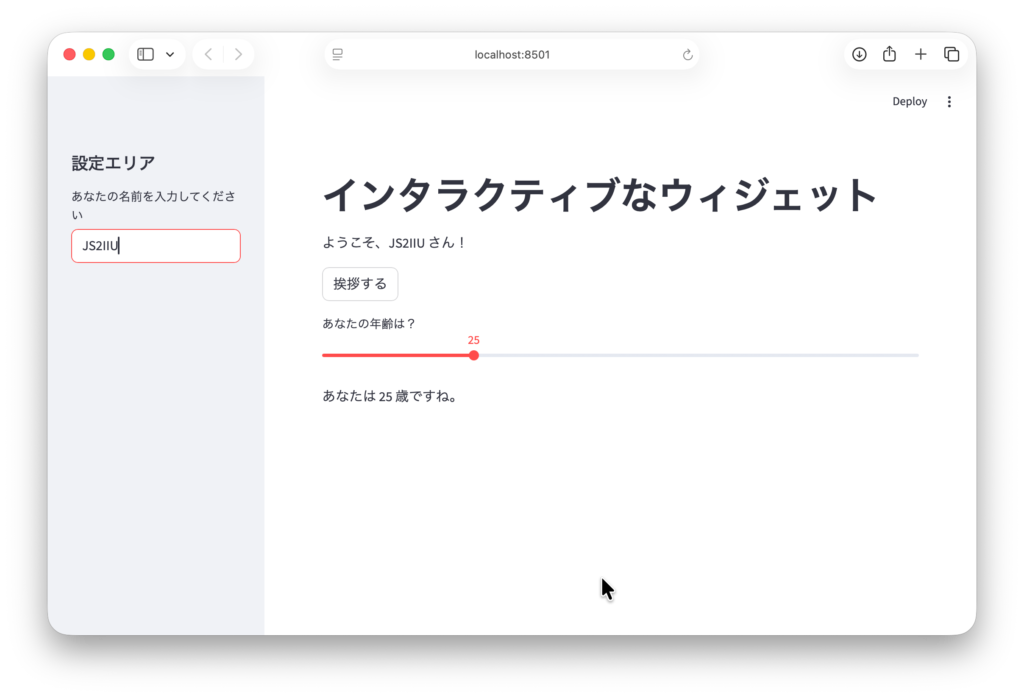The height and width of the screenshot is (698, 1024).
Task: Click the red age slider handle at 25
Action: [474, 355]
